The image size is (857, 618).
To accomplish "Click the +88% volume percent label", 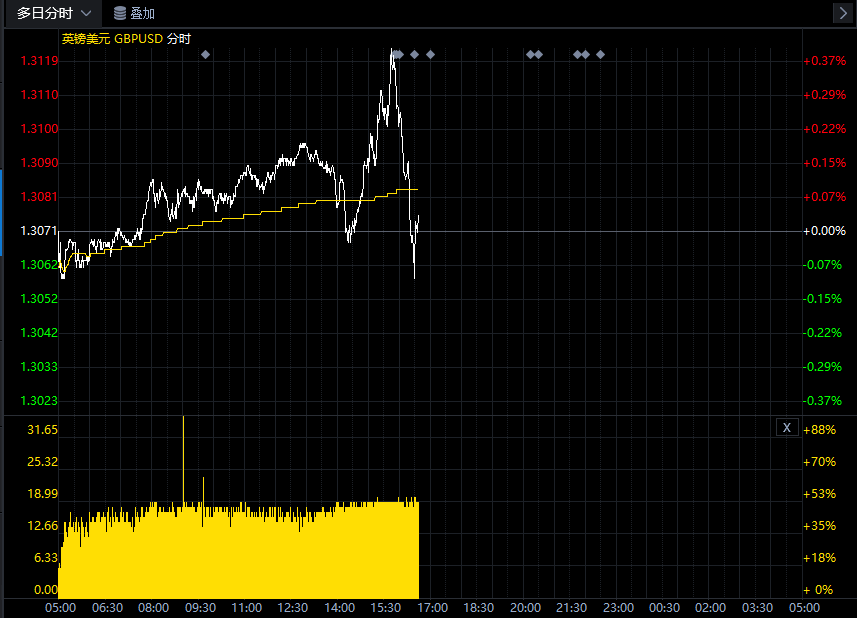I will [x=820, y=429].
